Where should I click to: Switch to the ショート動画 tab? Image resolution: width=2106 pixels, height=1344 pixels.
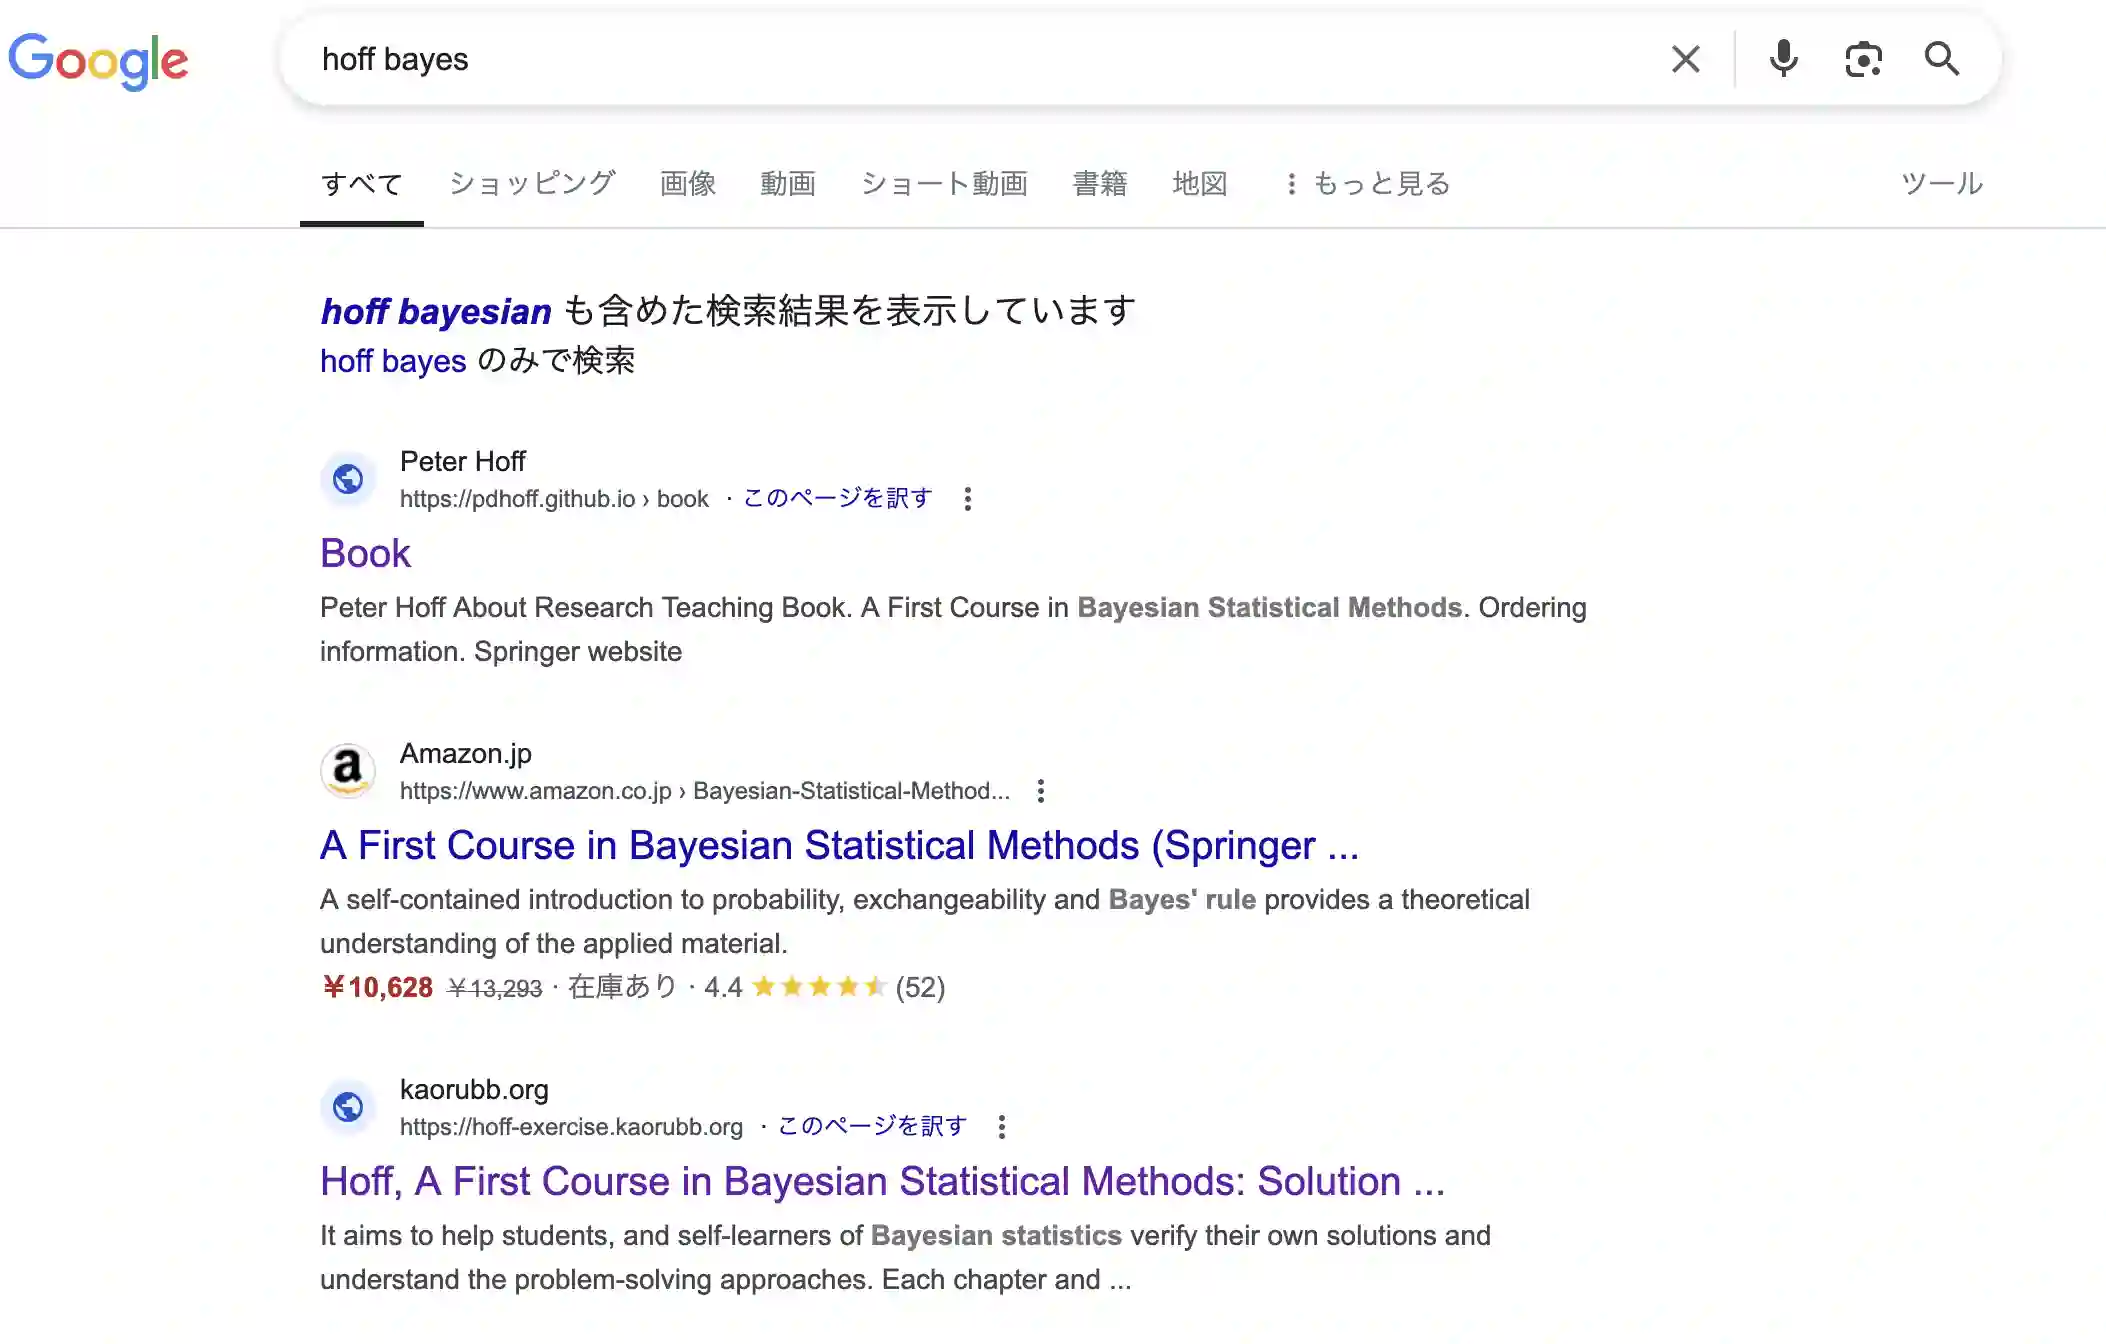(944, 184)
